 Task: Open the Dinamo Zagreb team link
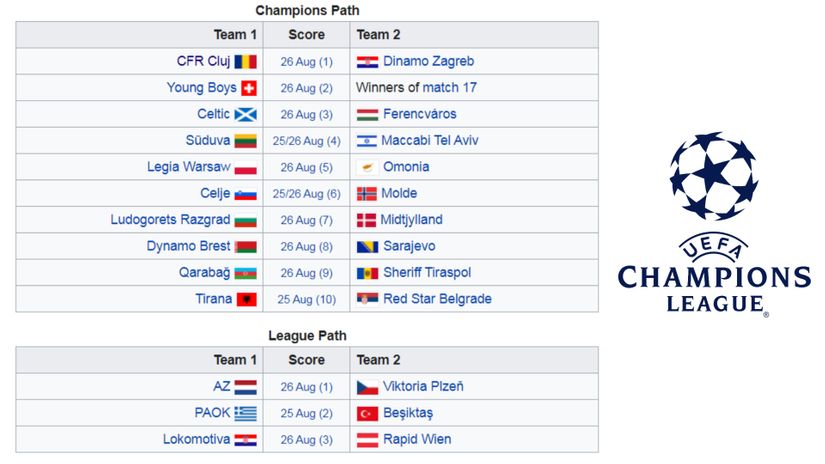[428, 62]
